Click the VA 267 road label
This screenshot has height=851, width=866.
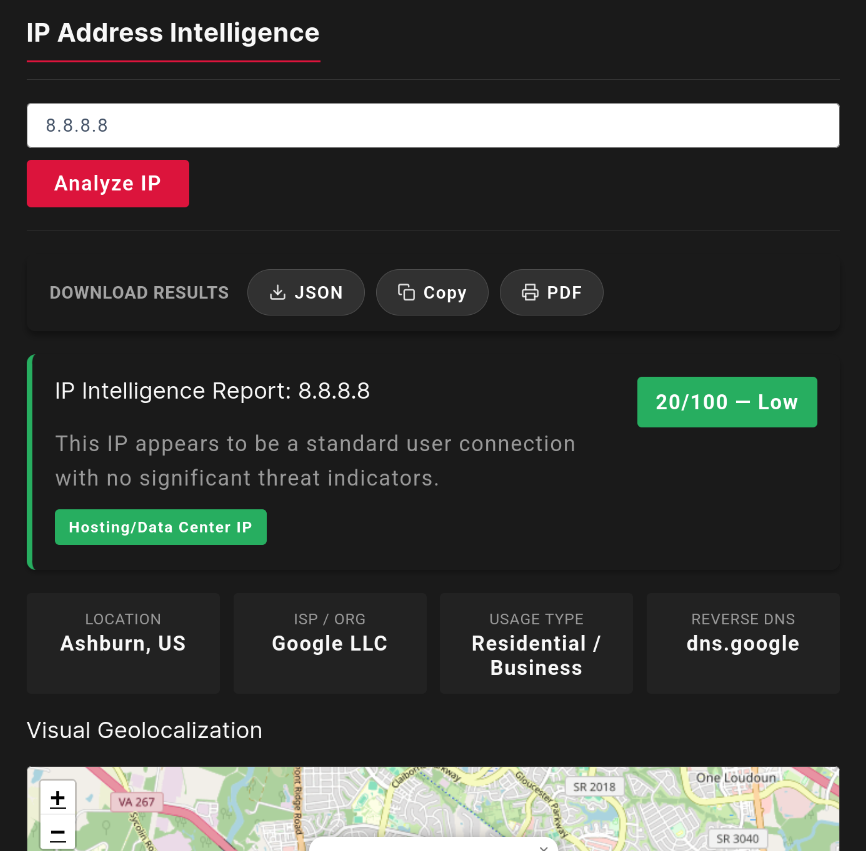[x=136, y=802]
